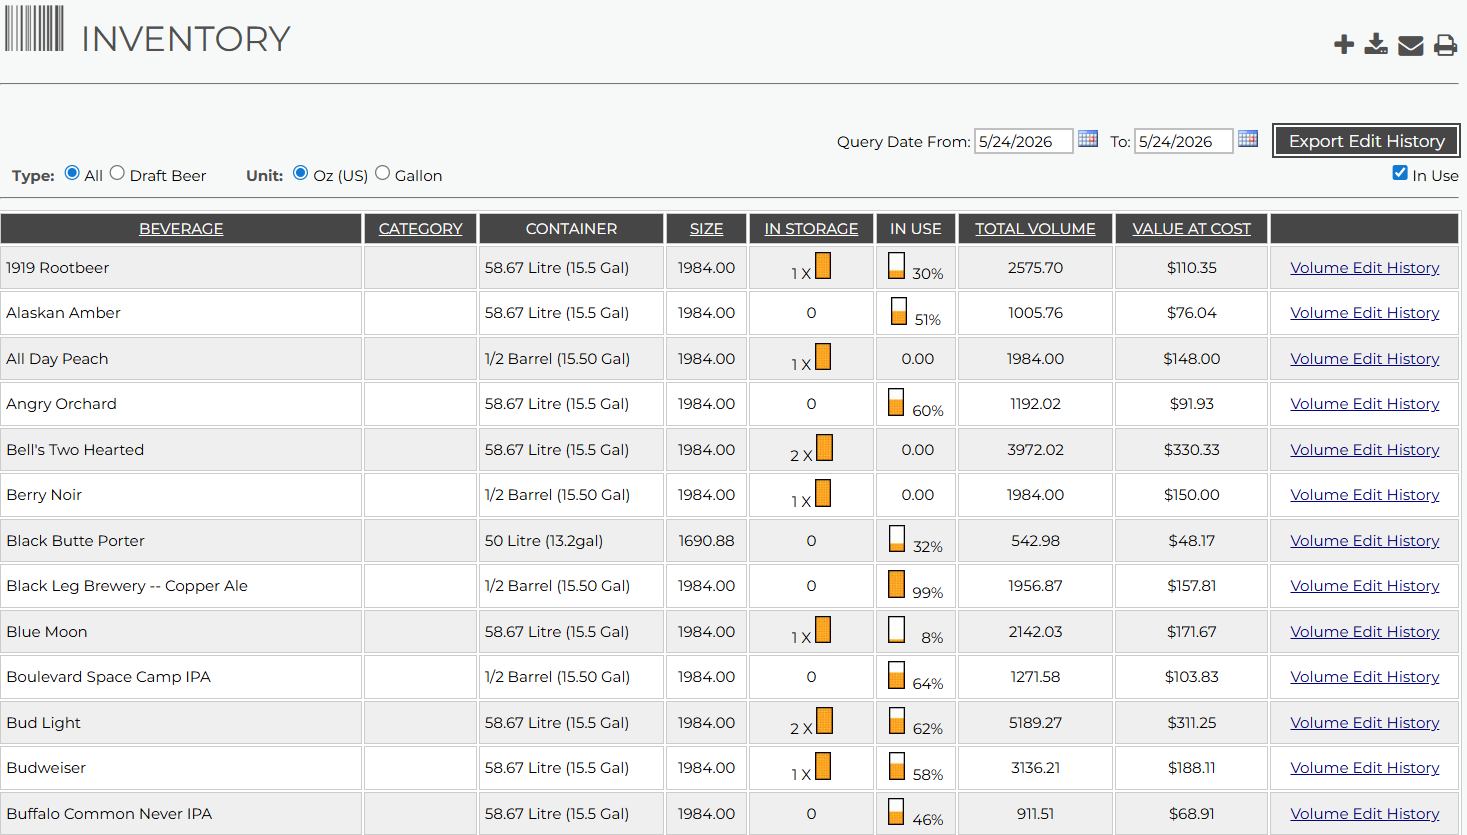Open Volume Edit History for All Day Peach

[x=1364, y=359]
